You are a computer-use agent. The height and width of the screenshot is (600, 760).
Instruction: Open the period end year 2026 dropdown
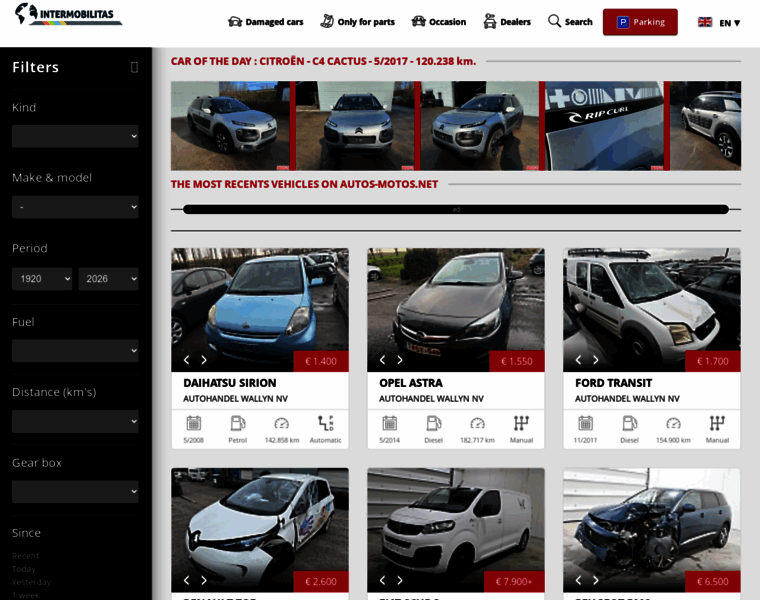109,279
